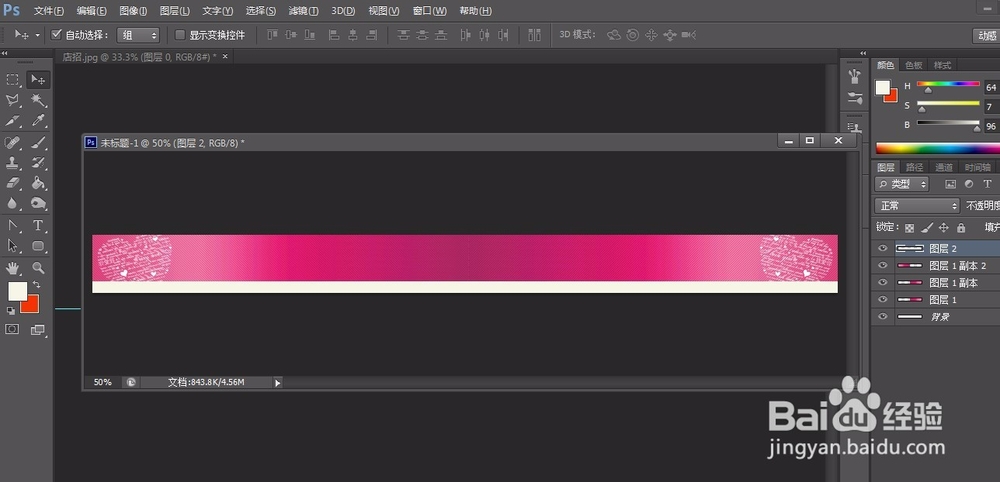The height and width of the screenshot is (482, 1000).
Task: Enable the 显示变换控件 checkbox
Action: tap(180, 34)
